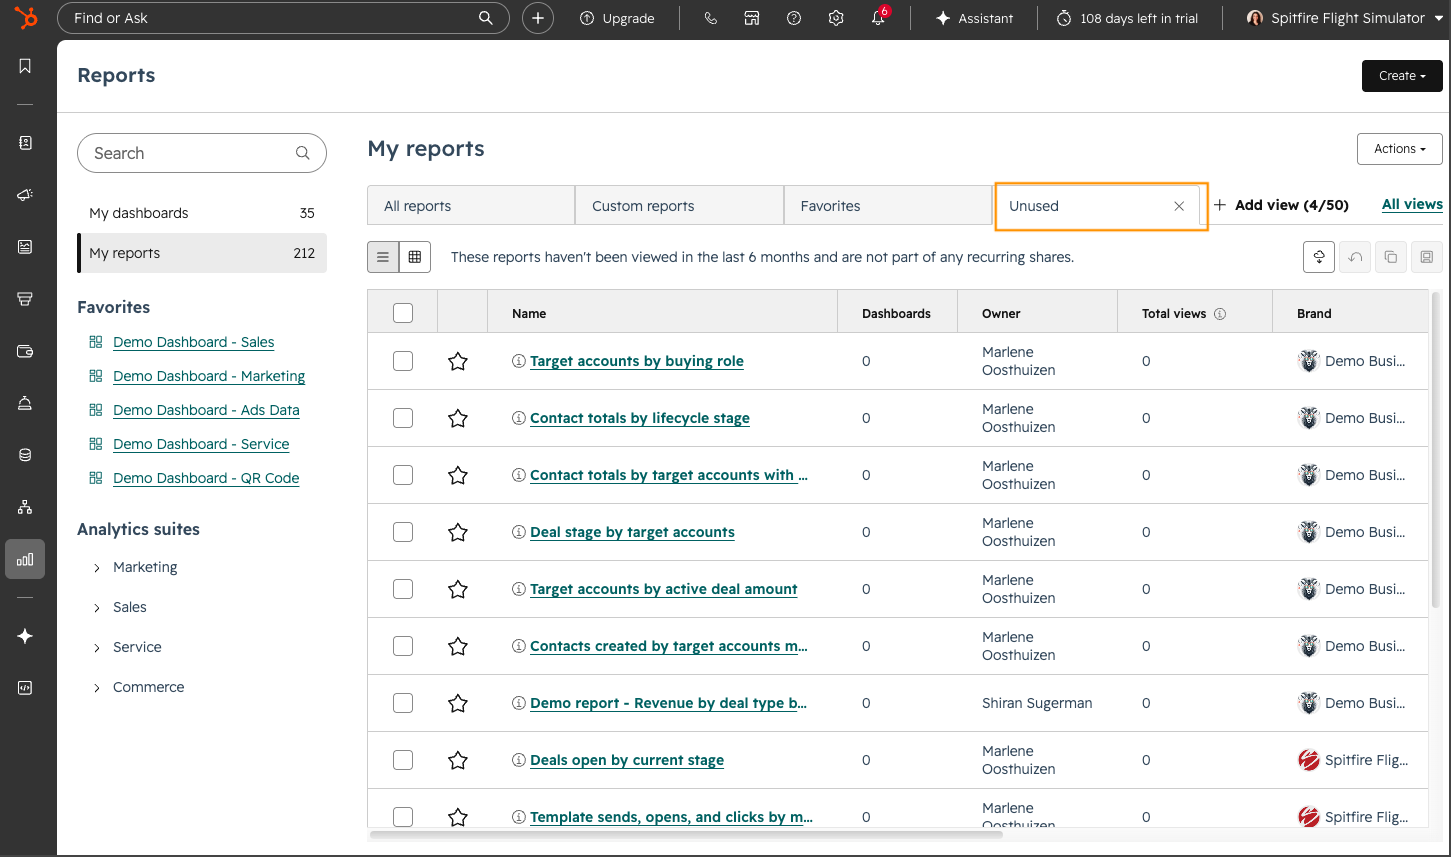Select the checkbox for Deal stage by target accounts
1451x857 pixels.
coord(402,531)
